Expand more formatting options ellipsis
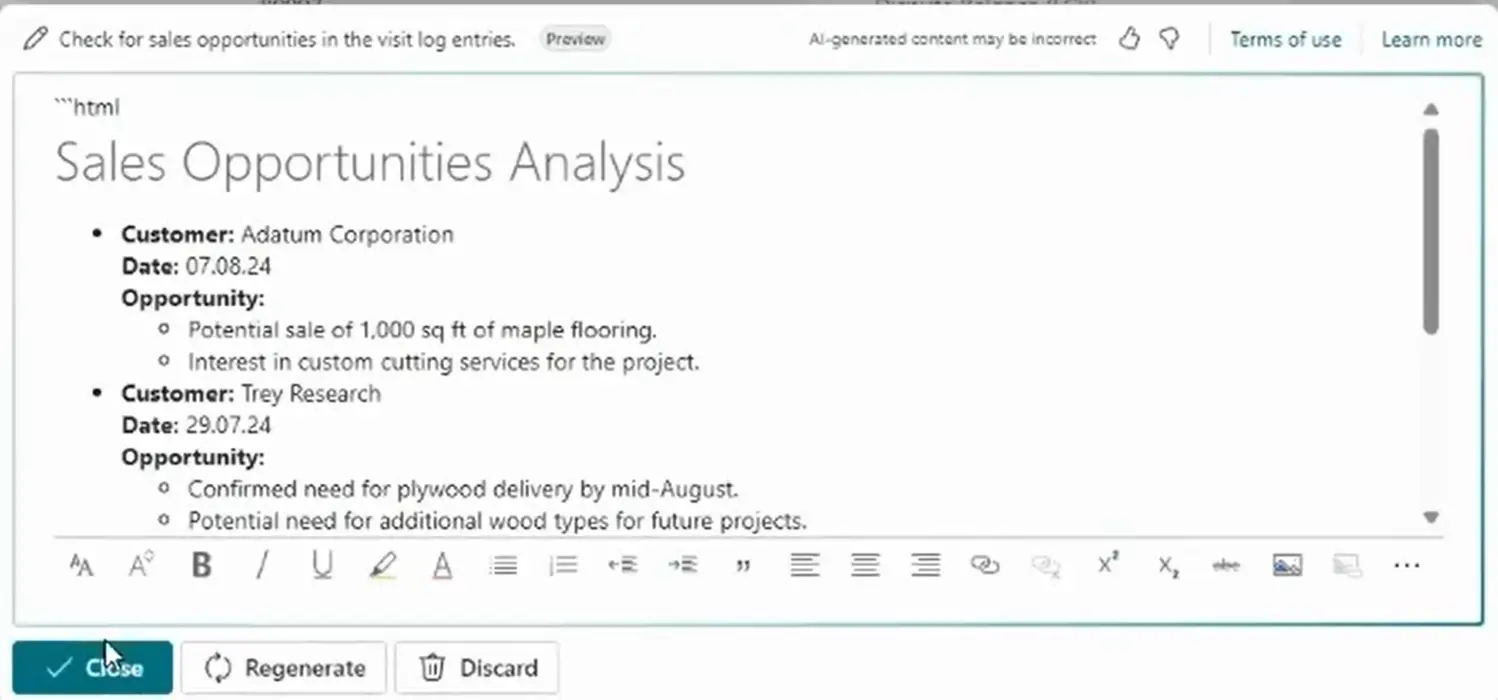The width and height of the screenshot is (1498, 700). point(1406,566)
